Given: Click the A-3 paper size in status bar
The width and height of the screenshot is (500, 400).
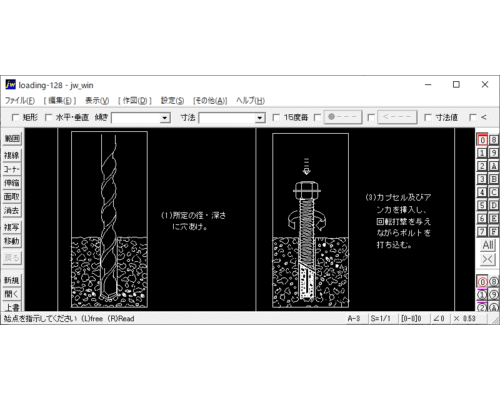Looking at the screenshot, I should pyautogui.click(x=354, y=318).
